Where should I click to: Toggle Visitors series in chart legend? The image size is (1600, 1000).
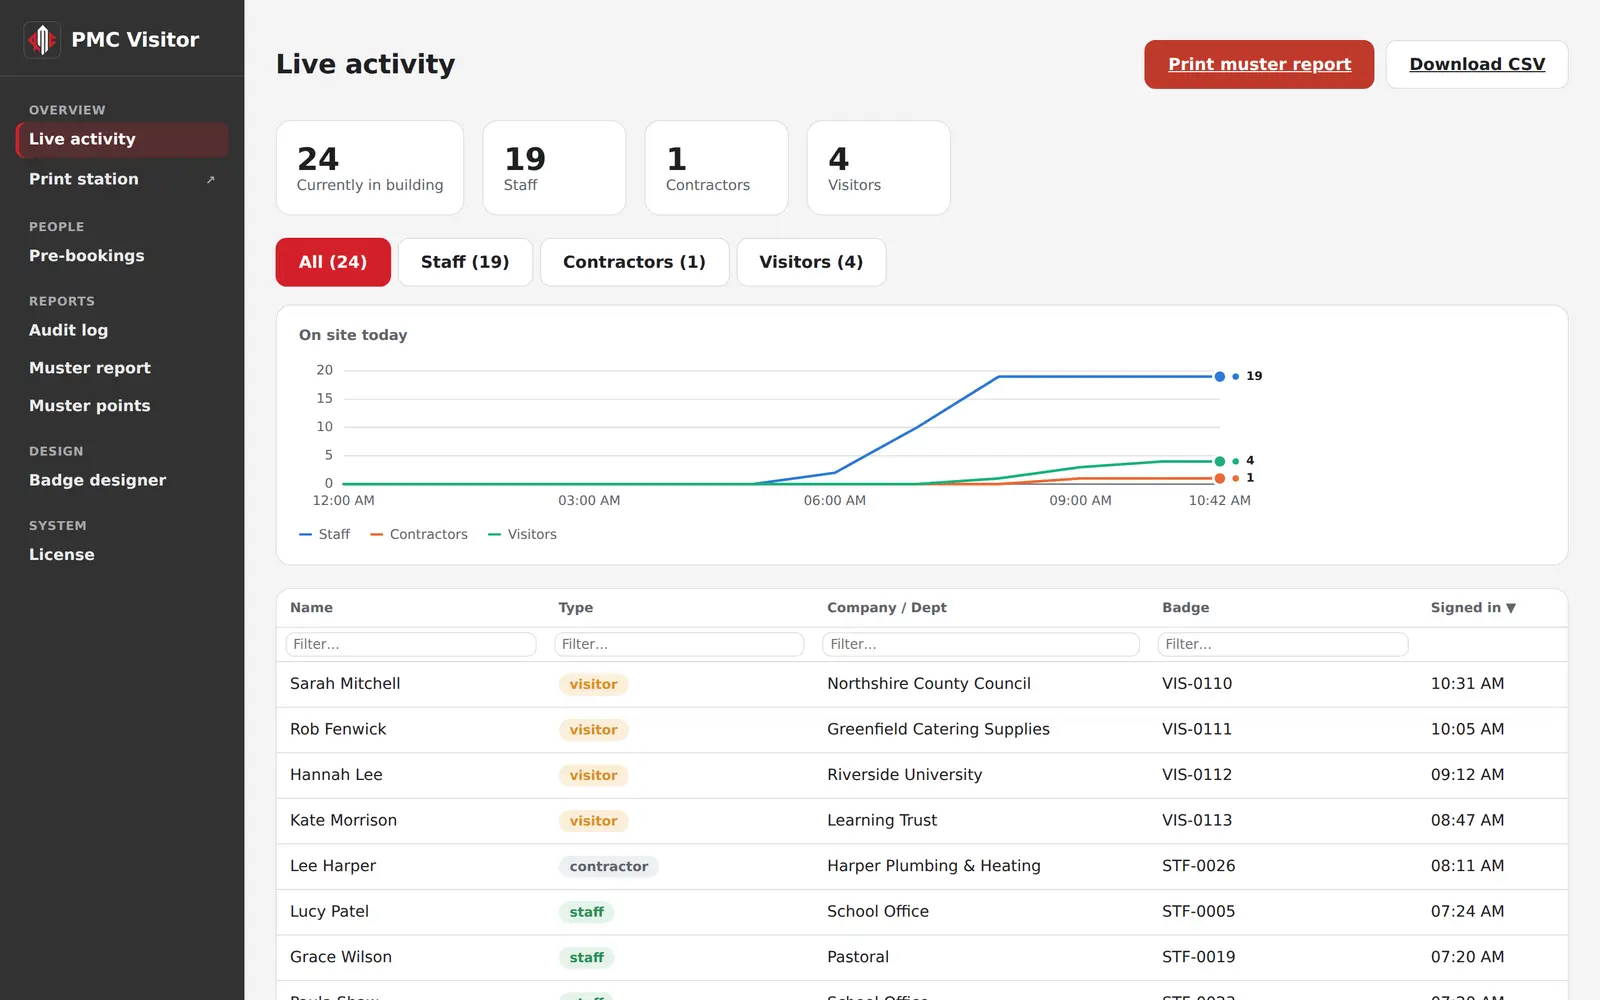[522, 535]
